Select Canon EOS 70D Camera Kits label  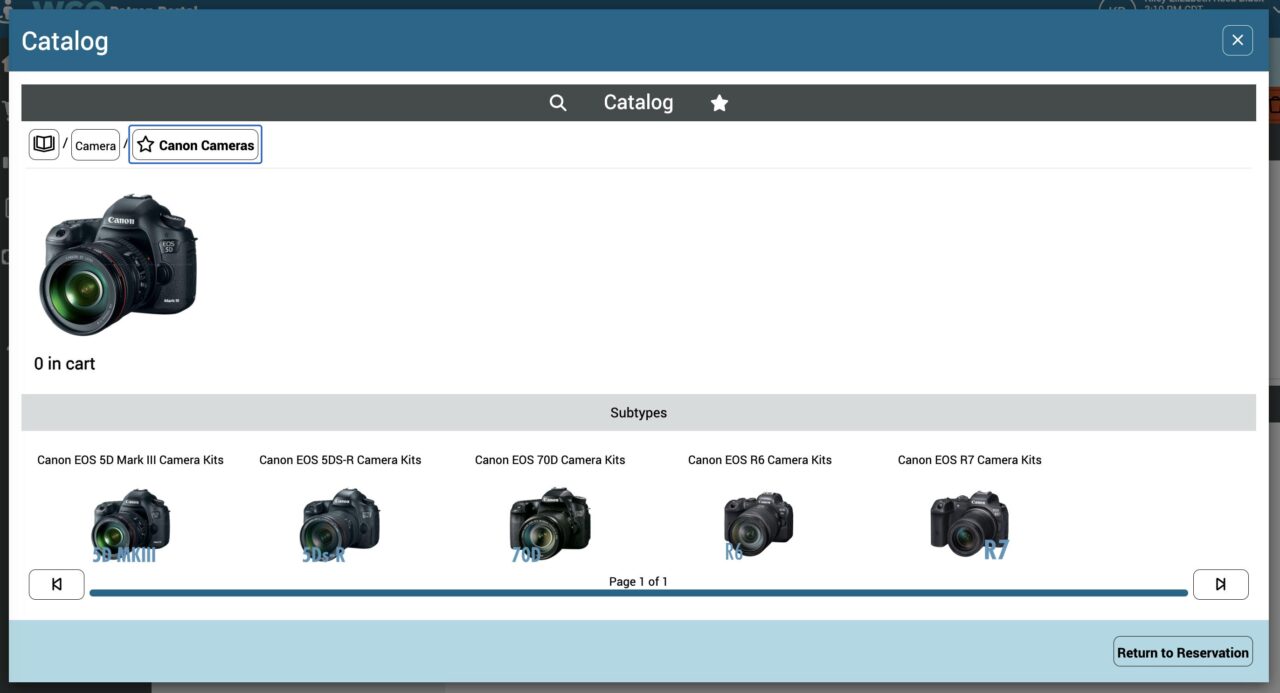pyautogui.click(x=550, y=460)
